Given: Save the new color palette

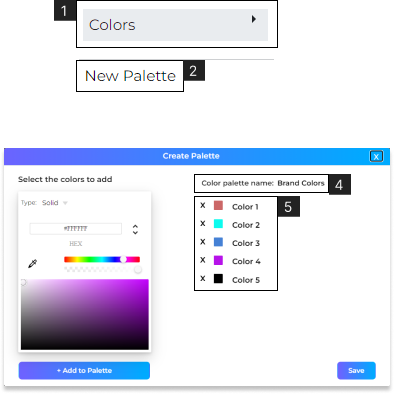Looking at the screenshot, I should click(356, 371).
